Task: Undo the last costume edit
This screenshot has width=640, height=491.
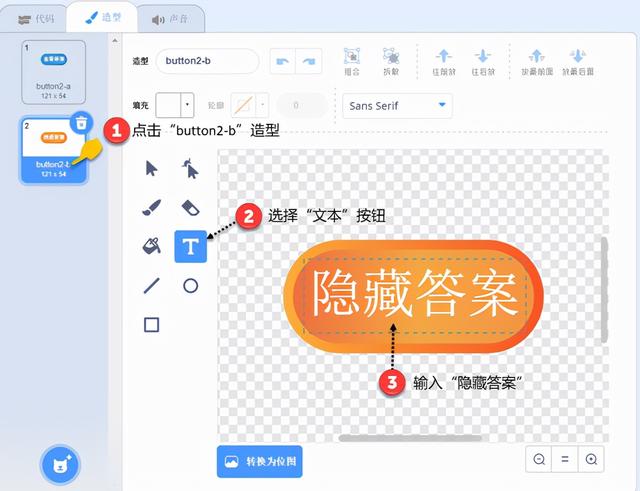Action: point(282,61)
